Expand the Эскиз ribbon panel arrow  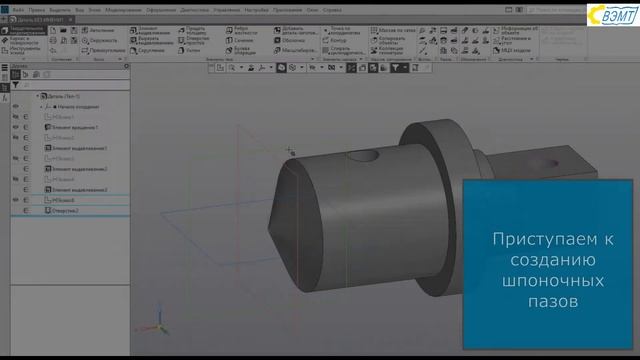(x=120, y=59)
